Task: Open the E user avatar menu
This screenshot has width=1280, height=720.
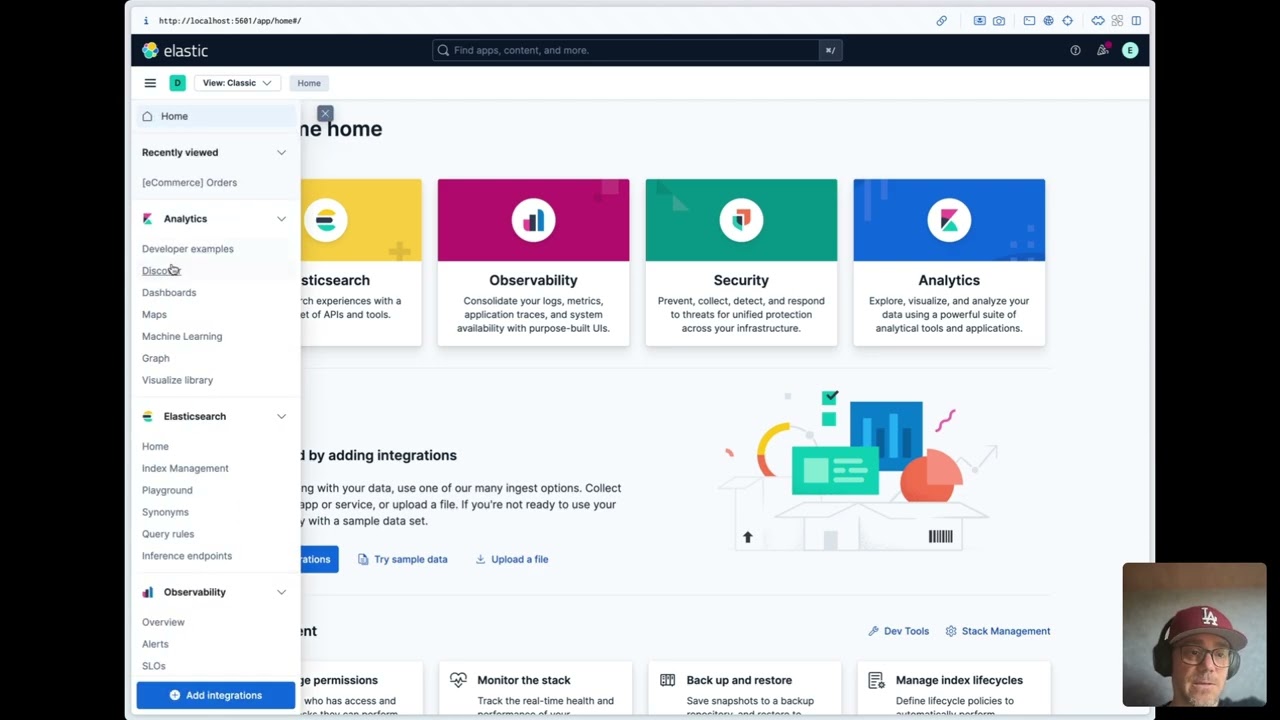Action: 1130,50
